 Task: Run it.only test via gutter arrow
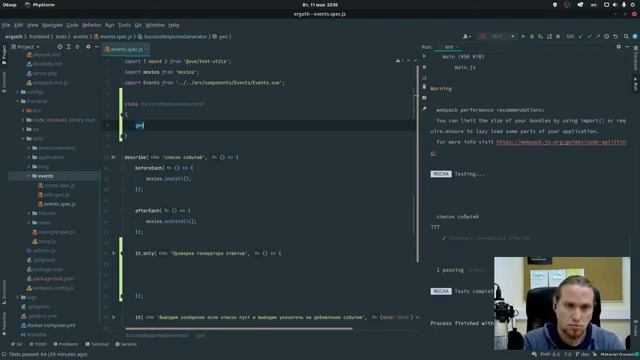(x=114, y=253)
